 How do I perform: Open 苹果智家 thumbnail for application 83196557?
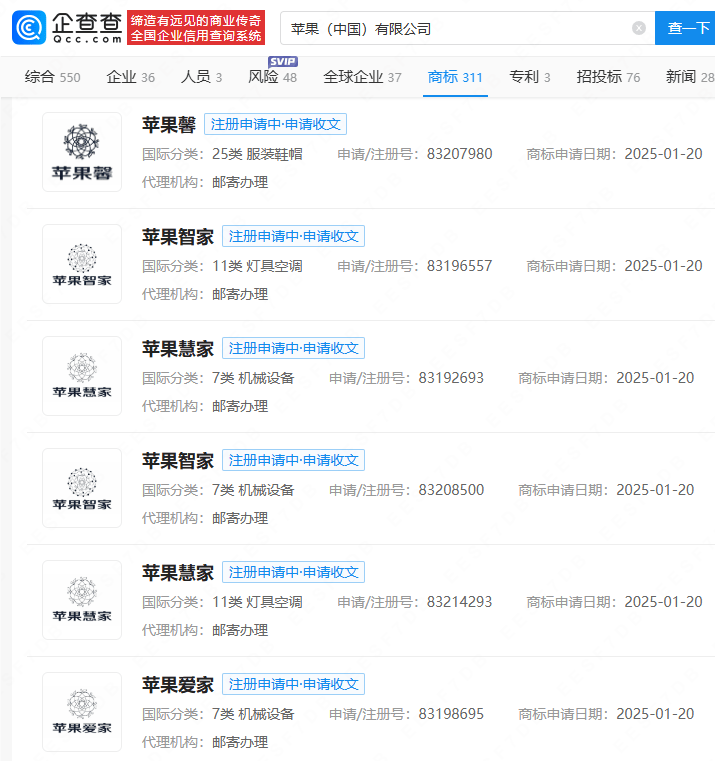(82, 264)
